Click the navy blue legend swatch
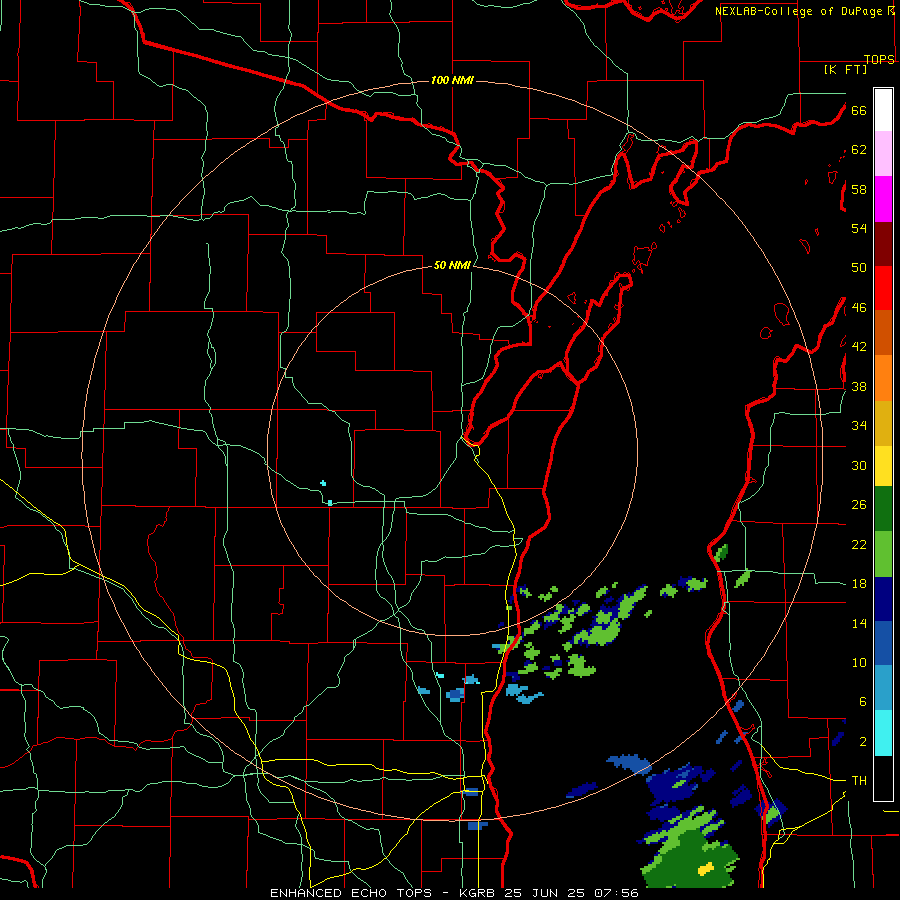The height and width of the screenshot is (900, 900). pyautogui.click(x=883, y=599)
